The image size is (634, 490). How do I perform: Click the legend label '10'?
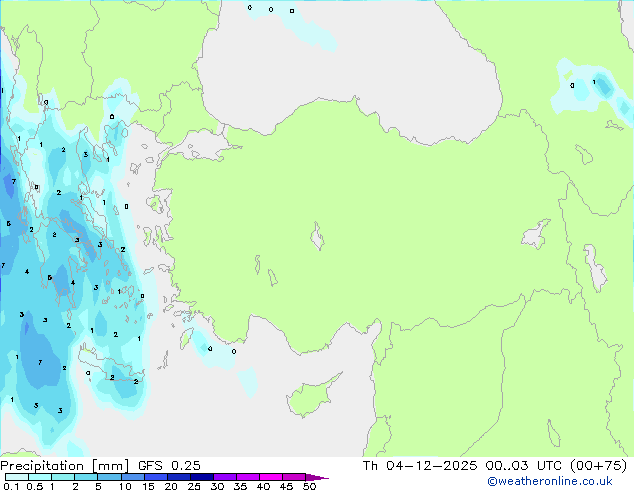coord(125,486)
